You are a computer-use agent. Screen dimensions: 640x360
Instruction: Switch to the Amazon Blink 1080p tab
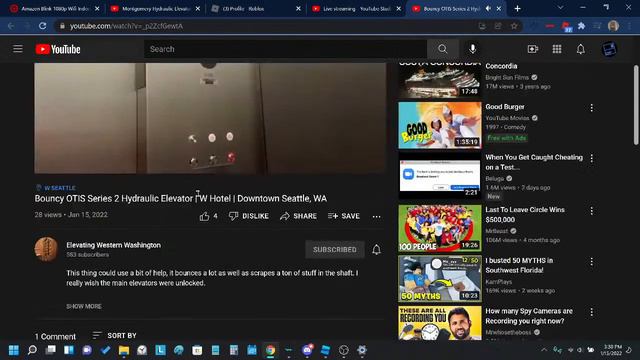click(x=55, y=9)
